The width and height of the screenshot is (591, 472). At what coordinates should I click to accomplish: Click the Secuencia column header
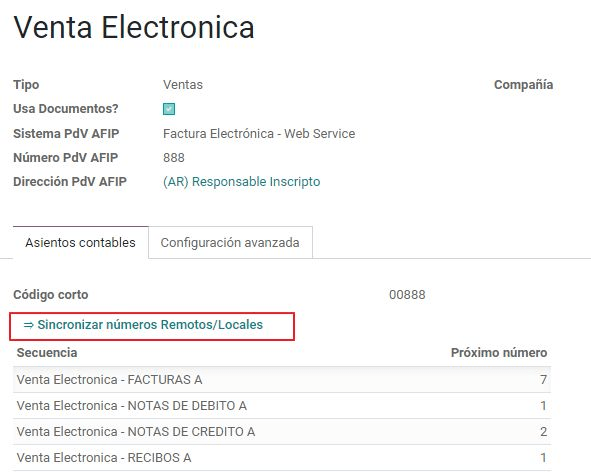click(x=47, y=353)
